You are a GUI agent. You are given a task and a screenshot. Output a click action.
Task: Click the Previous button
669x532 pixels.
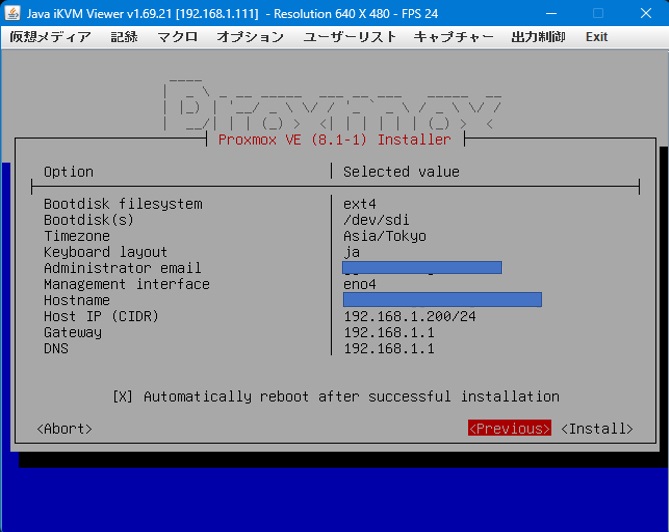pyautogui.click(x=509, y=428)
